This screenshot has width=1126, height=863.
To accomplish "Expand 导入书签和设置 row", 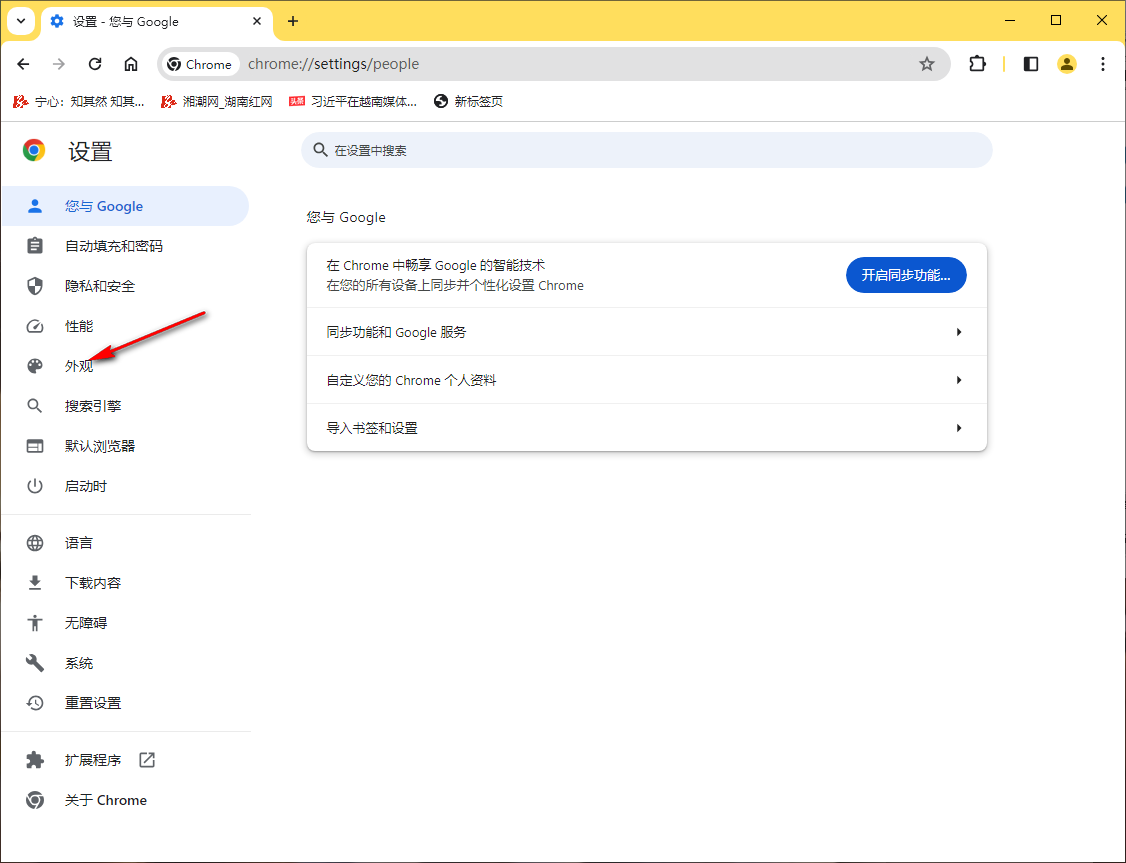I will (x=646, y=428).
